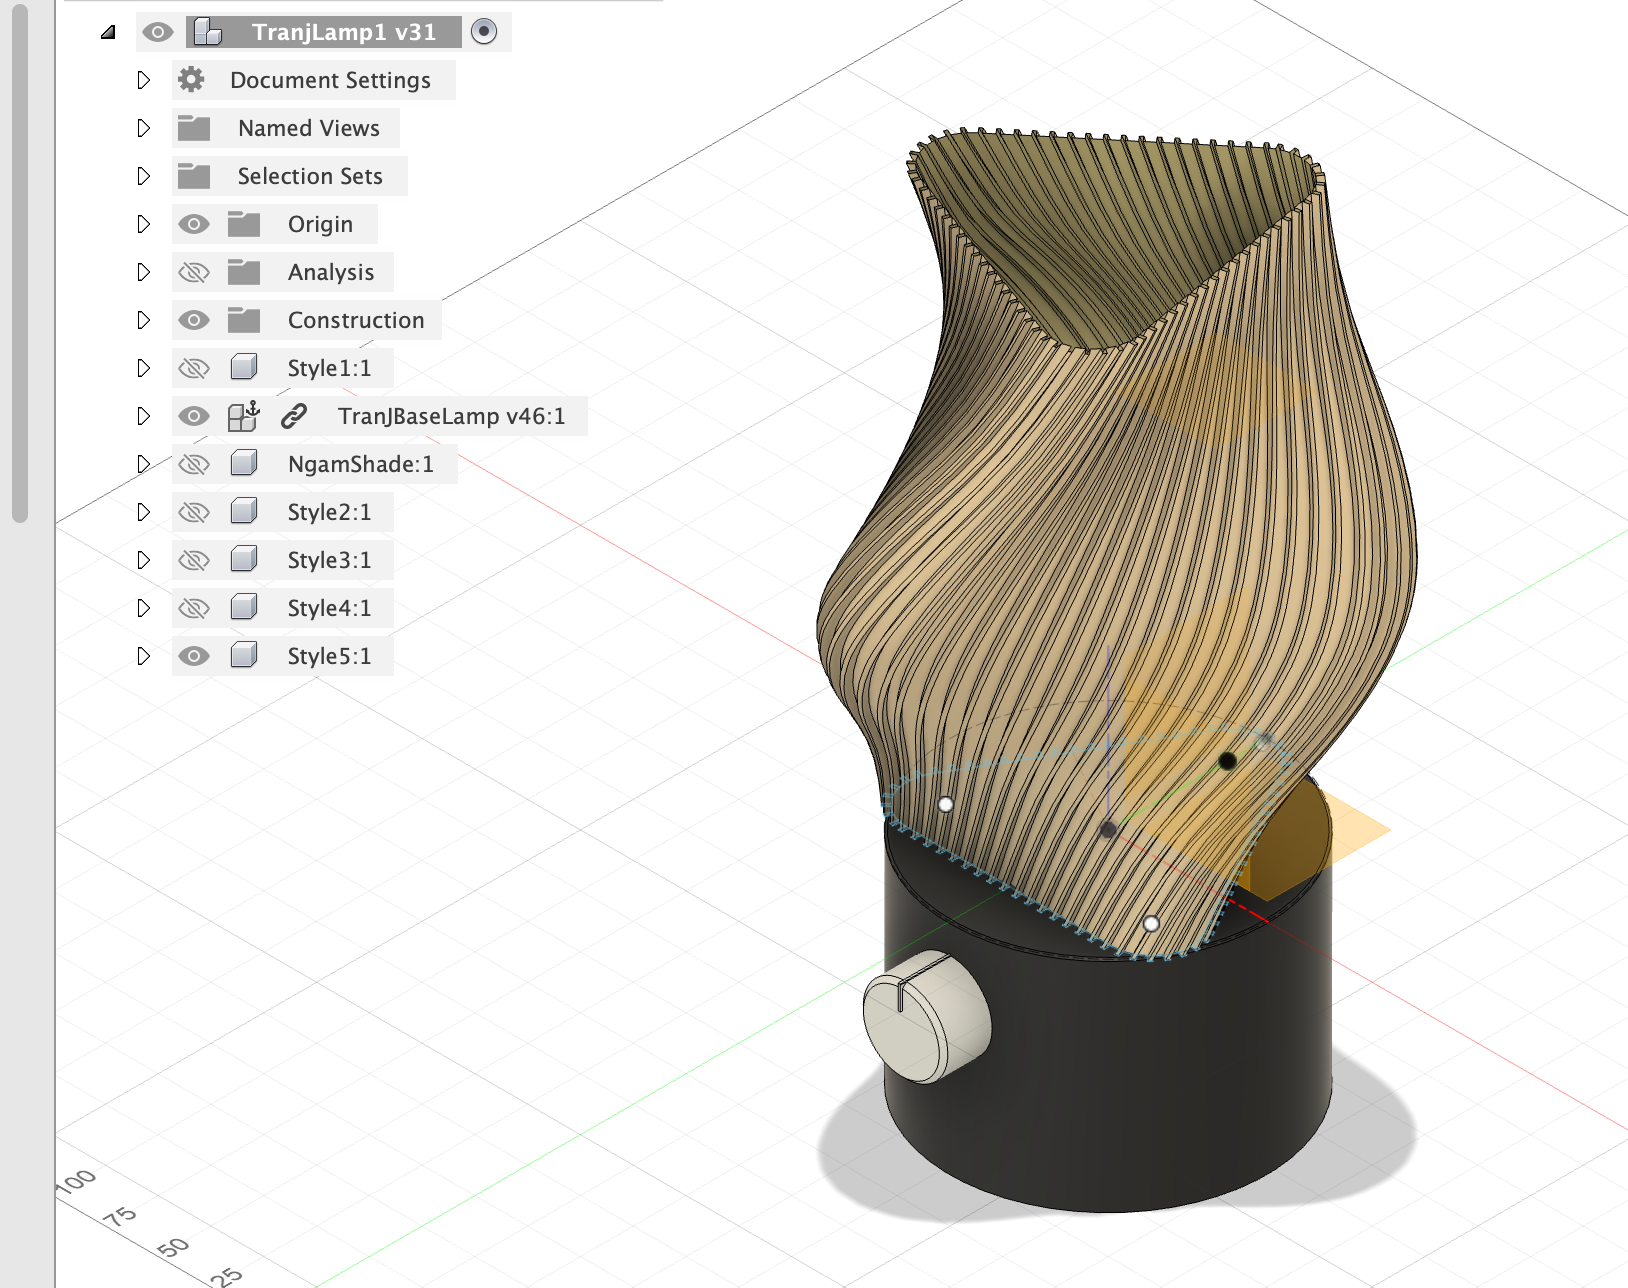Select the Style5:1 label

pos(329,656)
